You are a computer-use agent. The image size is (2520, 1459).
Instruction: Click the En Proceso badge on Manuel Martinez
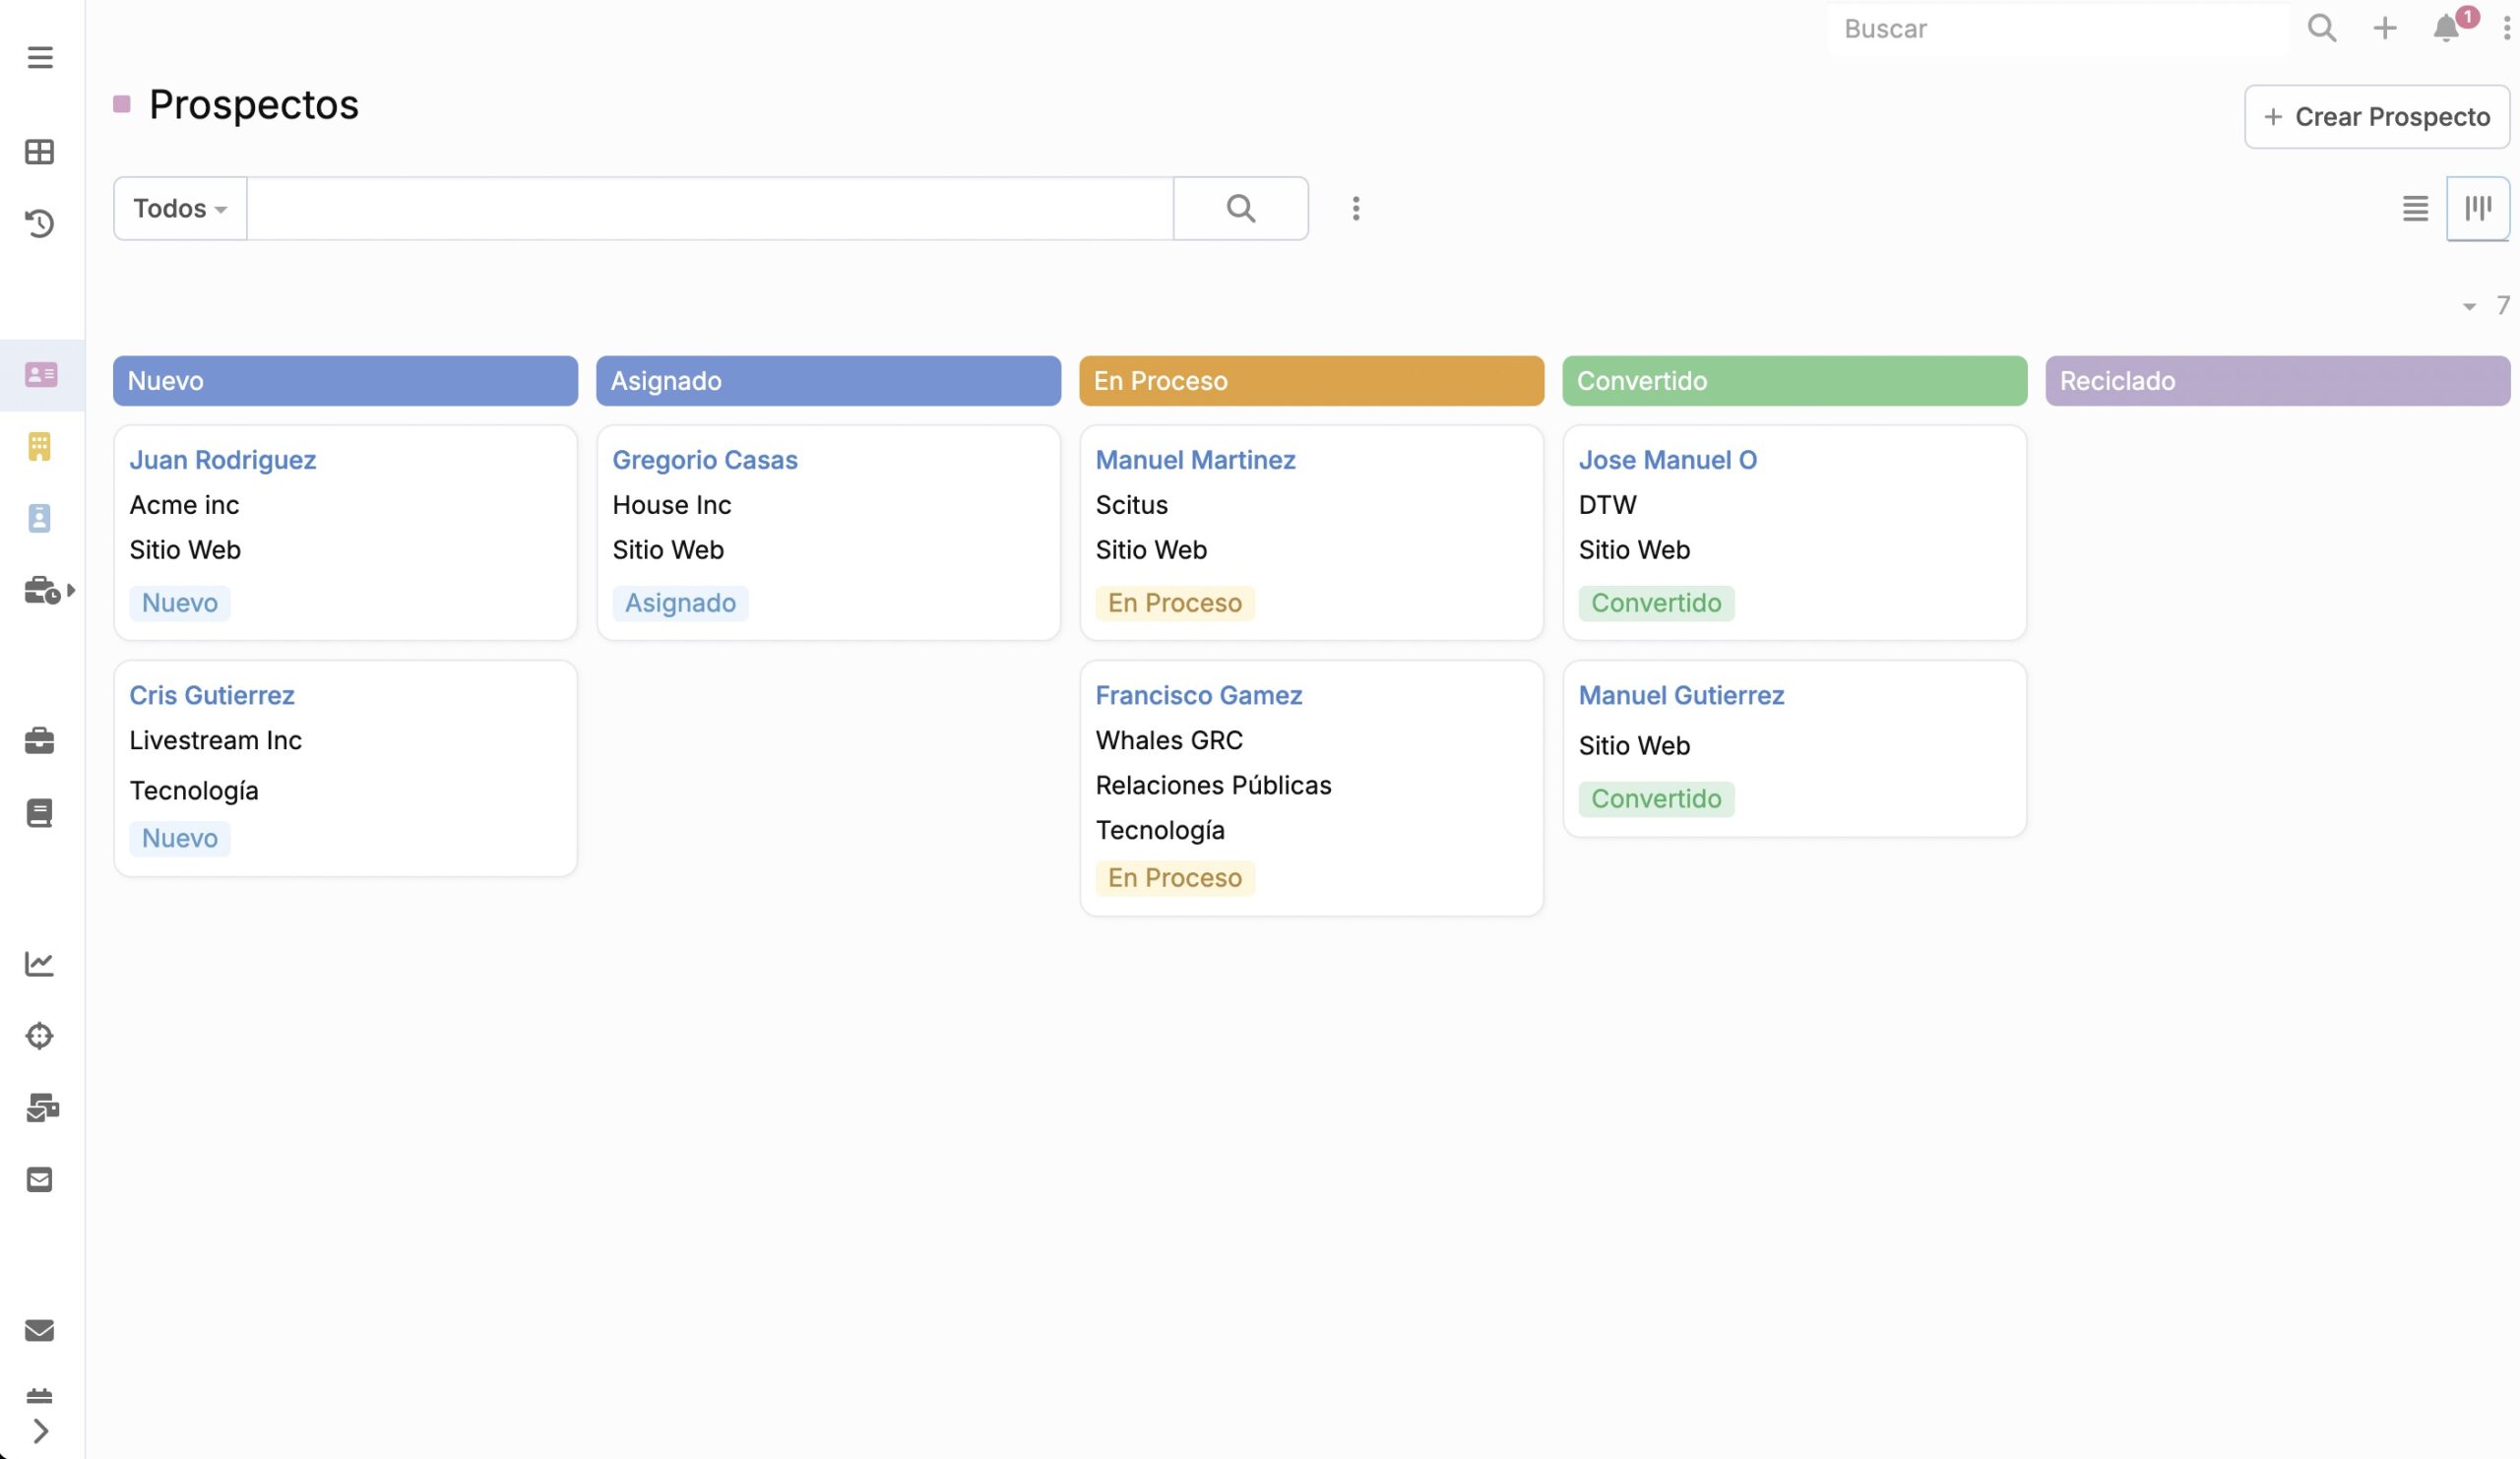tap(1175, 603)
